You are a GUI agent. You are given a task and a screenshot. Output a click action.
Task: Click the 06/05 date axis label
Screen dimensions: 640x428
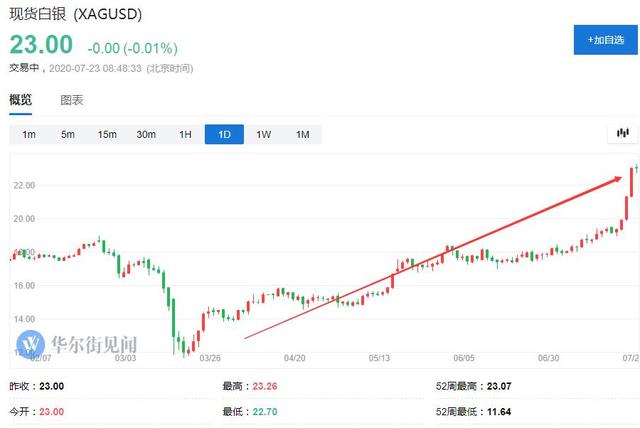point(464,358)
